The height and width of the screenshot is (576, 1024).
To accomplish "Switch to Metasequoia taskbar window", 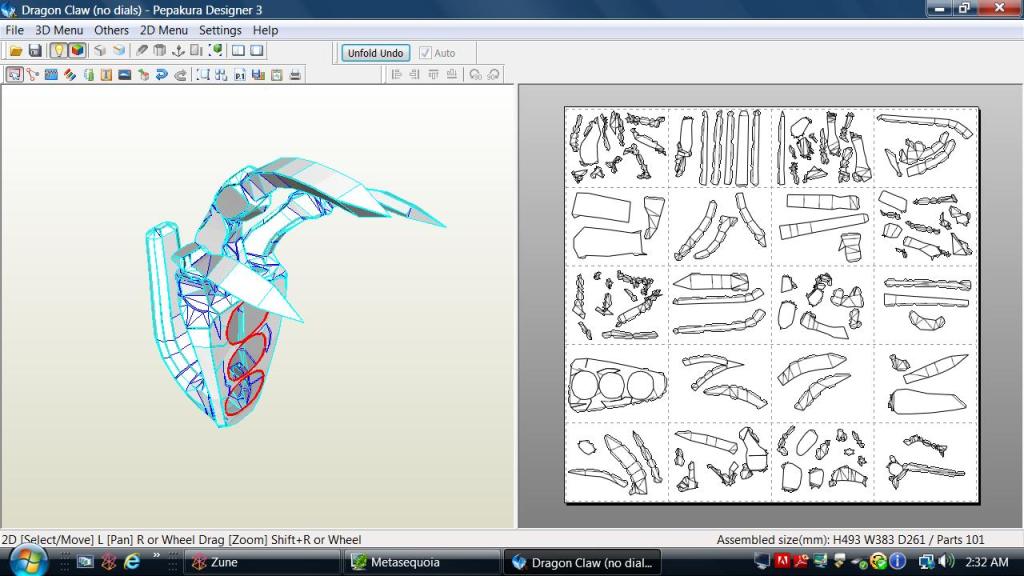I will pyautogui.click(x=421, y=562).
